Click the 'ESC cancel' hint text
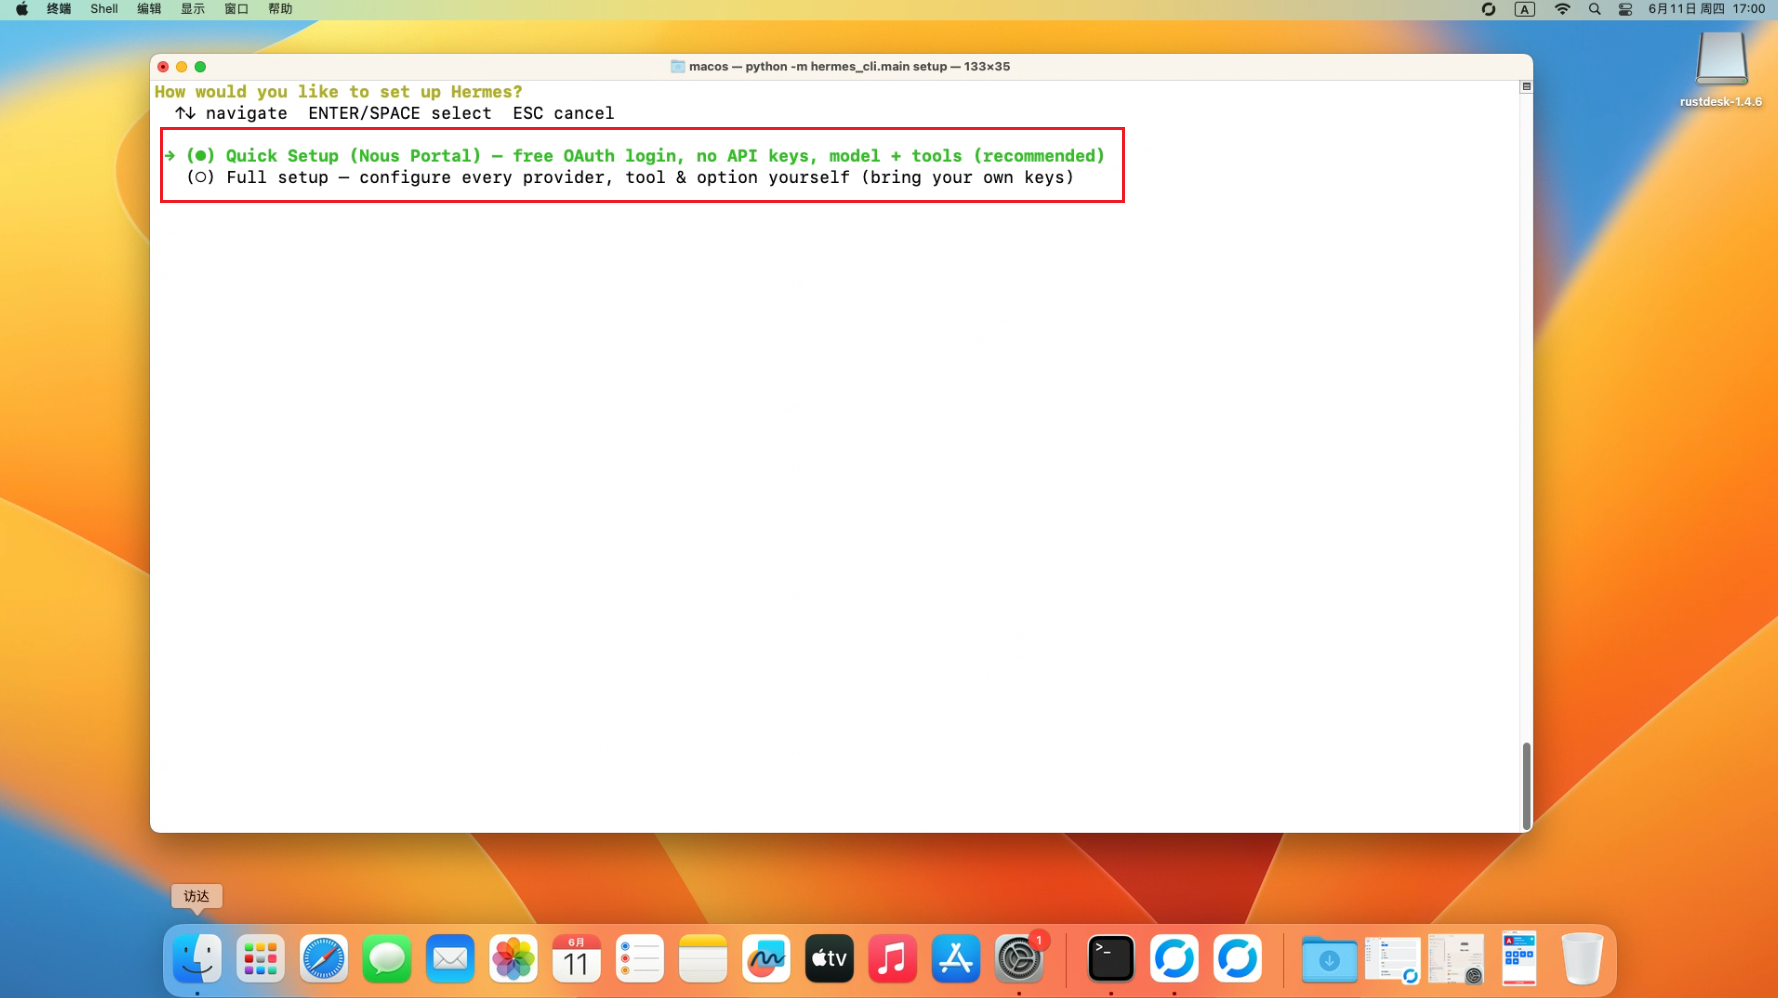This screenshot has height=998, width=1778. 563,114
